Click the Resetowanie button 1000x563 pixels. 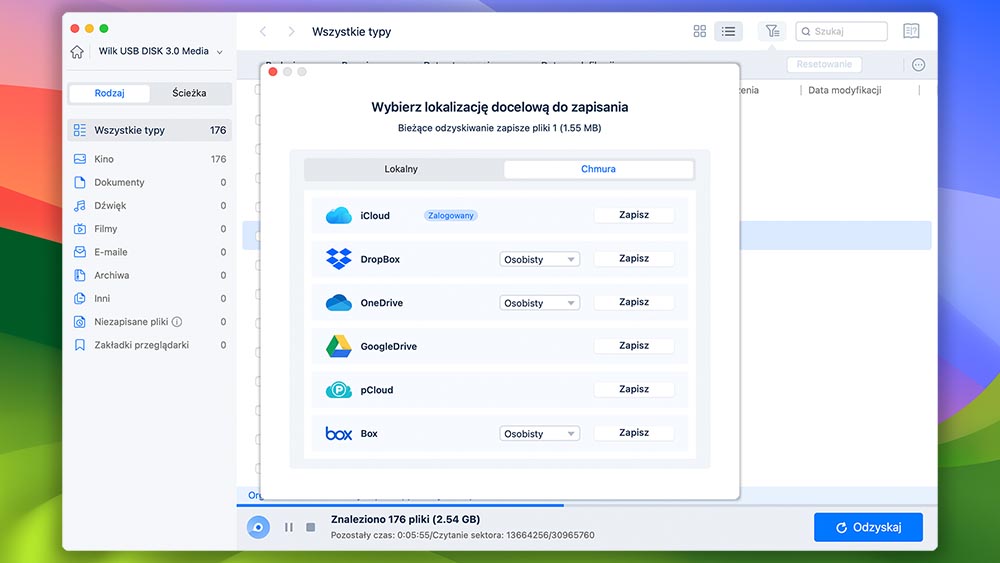(x=824, y=64)
